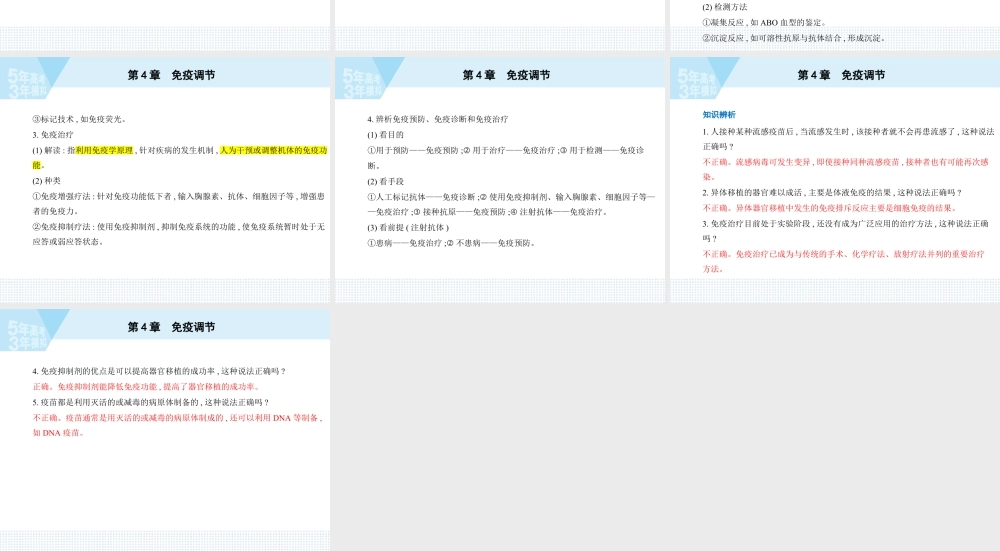Image resolution: width=1000 pixels, height=551 pixels.
Task: Click the 第4章 免疫调节 title on the last slide
Action: 171,327
